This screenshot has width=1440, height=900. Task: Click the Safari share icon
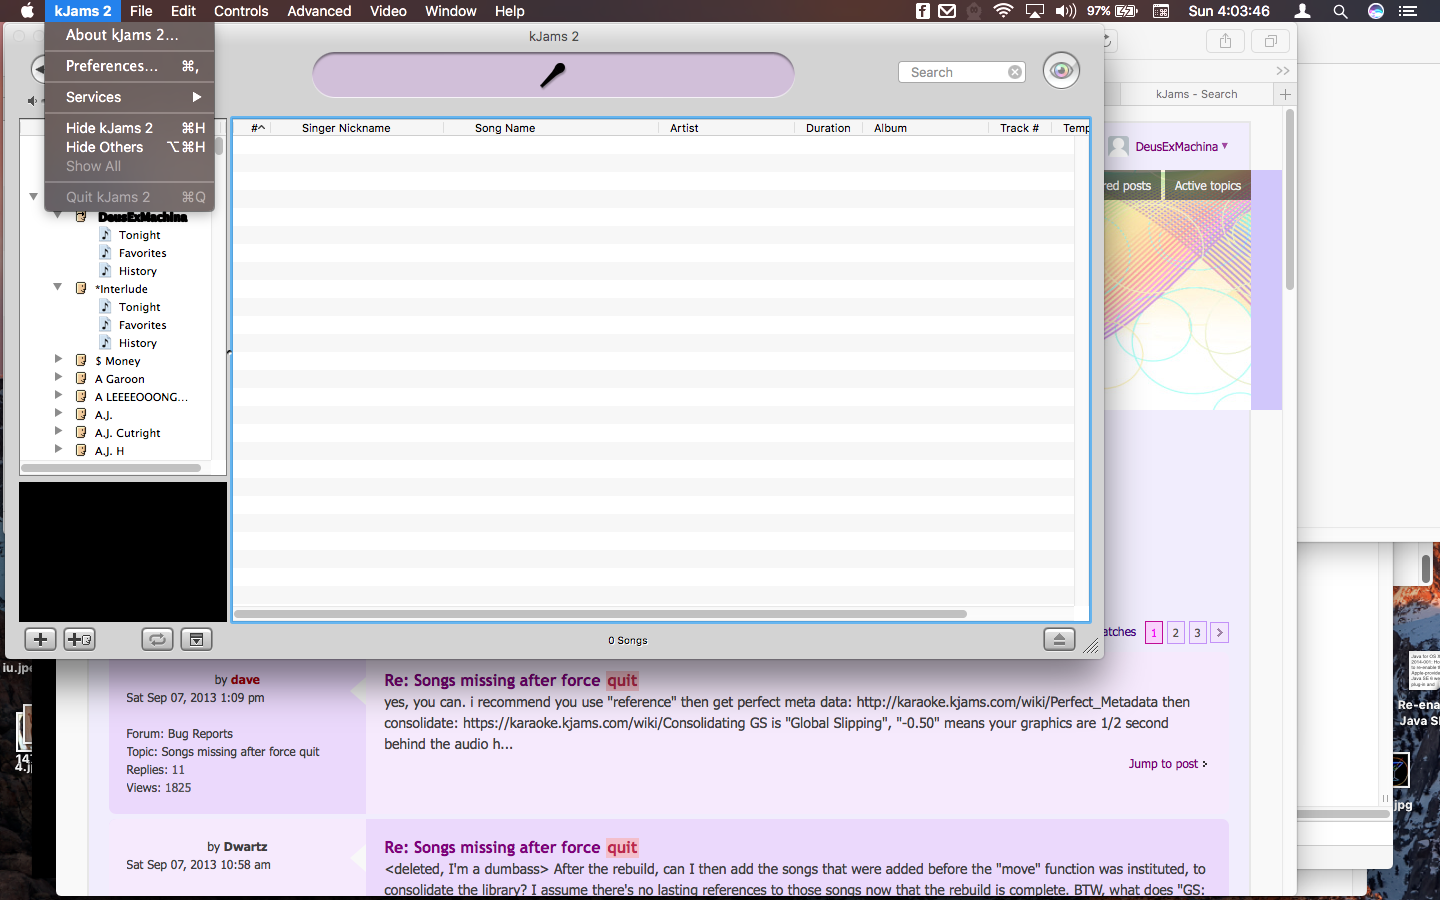tap(1225, 41)
